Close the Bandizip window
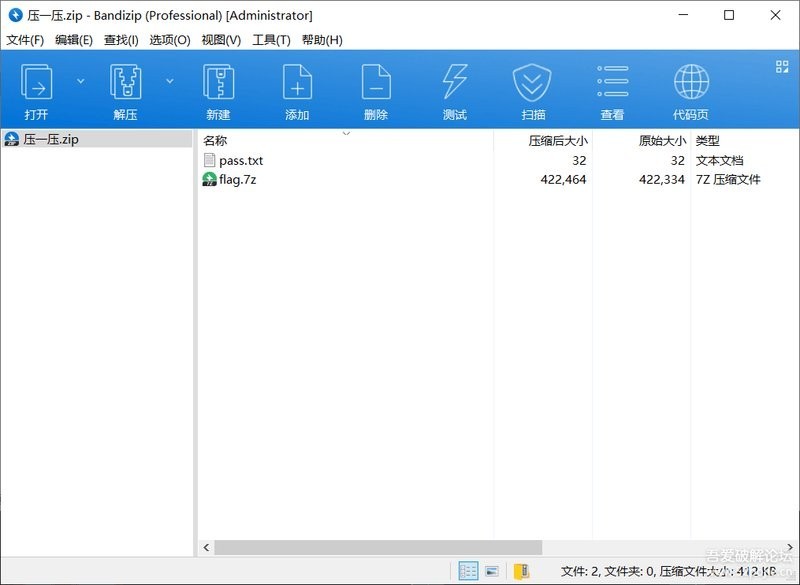 click(775, 15)
